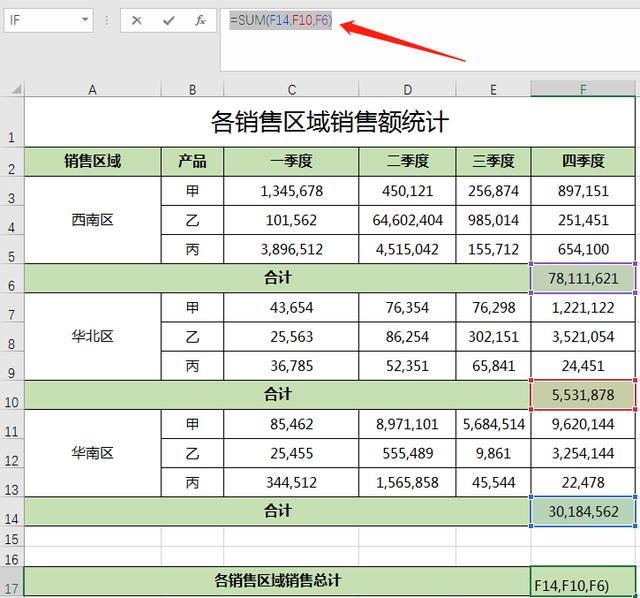The image size is (640, 598).
Task: Cancel the formula entry with X icon
Action: click(137, 20)
